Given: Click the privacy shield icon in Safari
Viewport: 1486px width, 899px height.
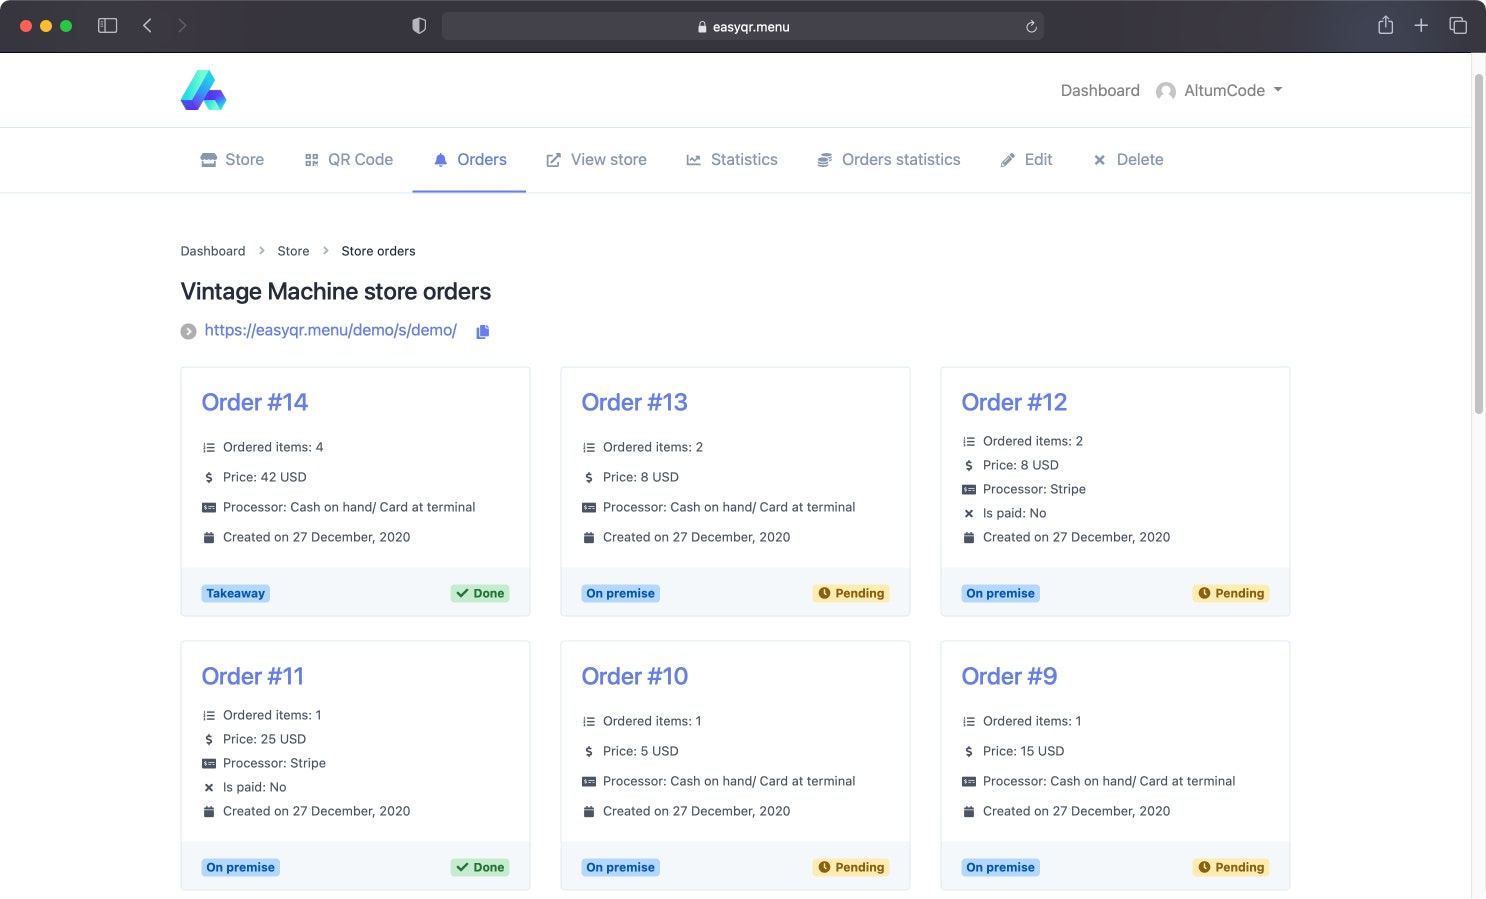Looking at the screenshot, I should (419, 26).
